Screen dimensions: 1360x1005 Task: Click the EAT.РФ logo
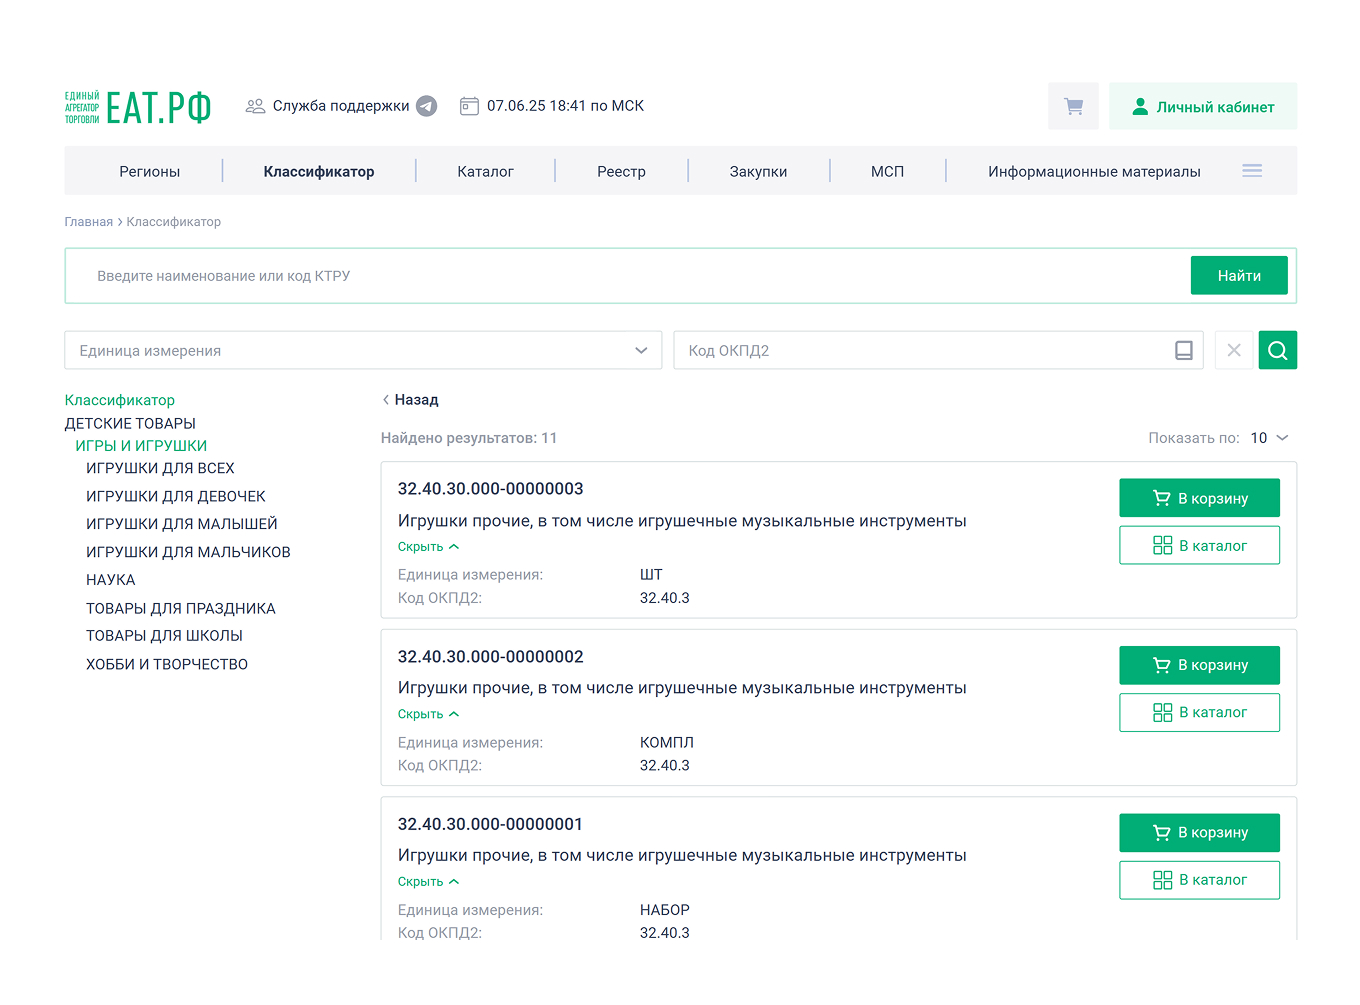(x=138, y=107)
